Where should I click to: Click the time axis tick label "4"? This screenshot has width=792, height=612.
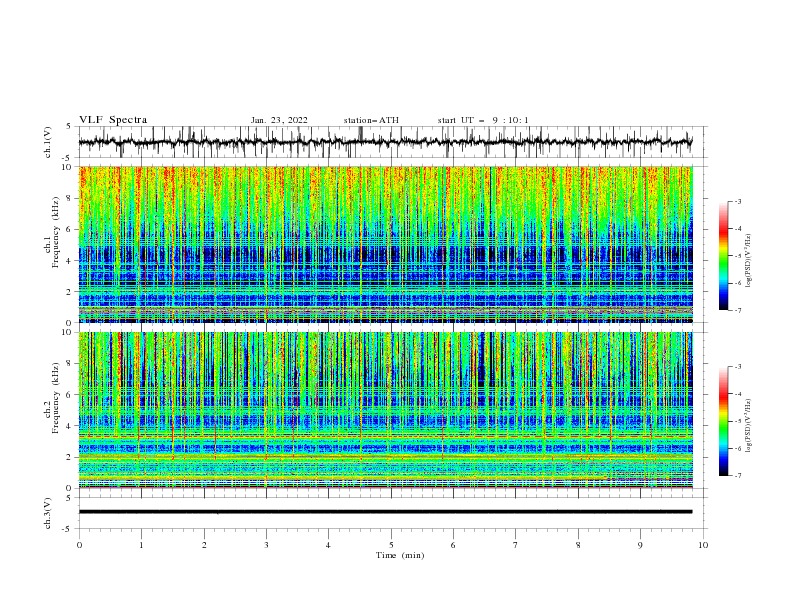(328, 545)
